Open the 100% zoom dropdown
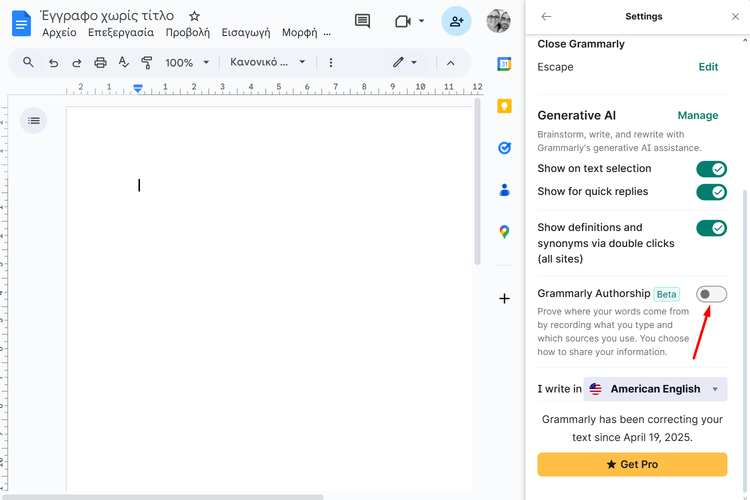750x500 pixels. point(187,63)
